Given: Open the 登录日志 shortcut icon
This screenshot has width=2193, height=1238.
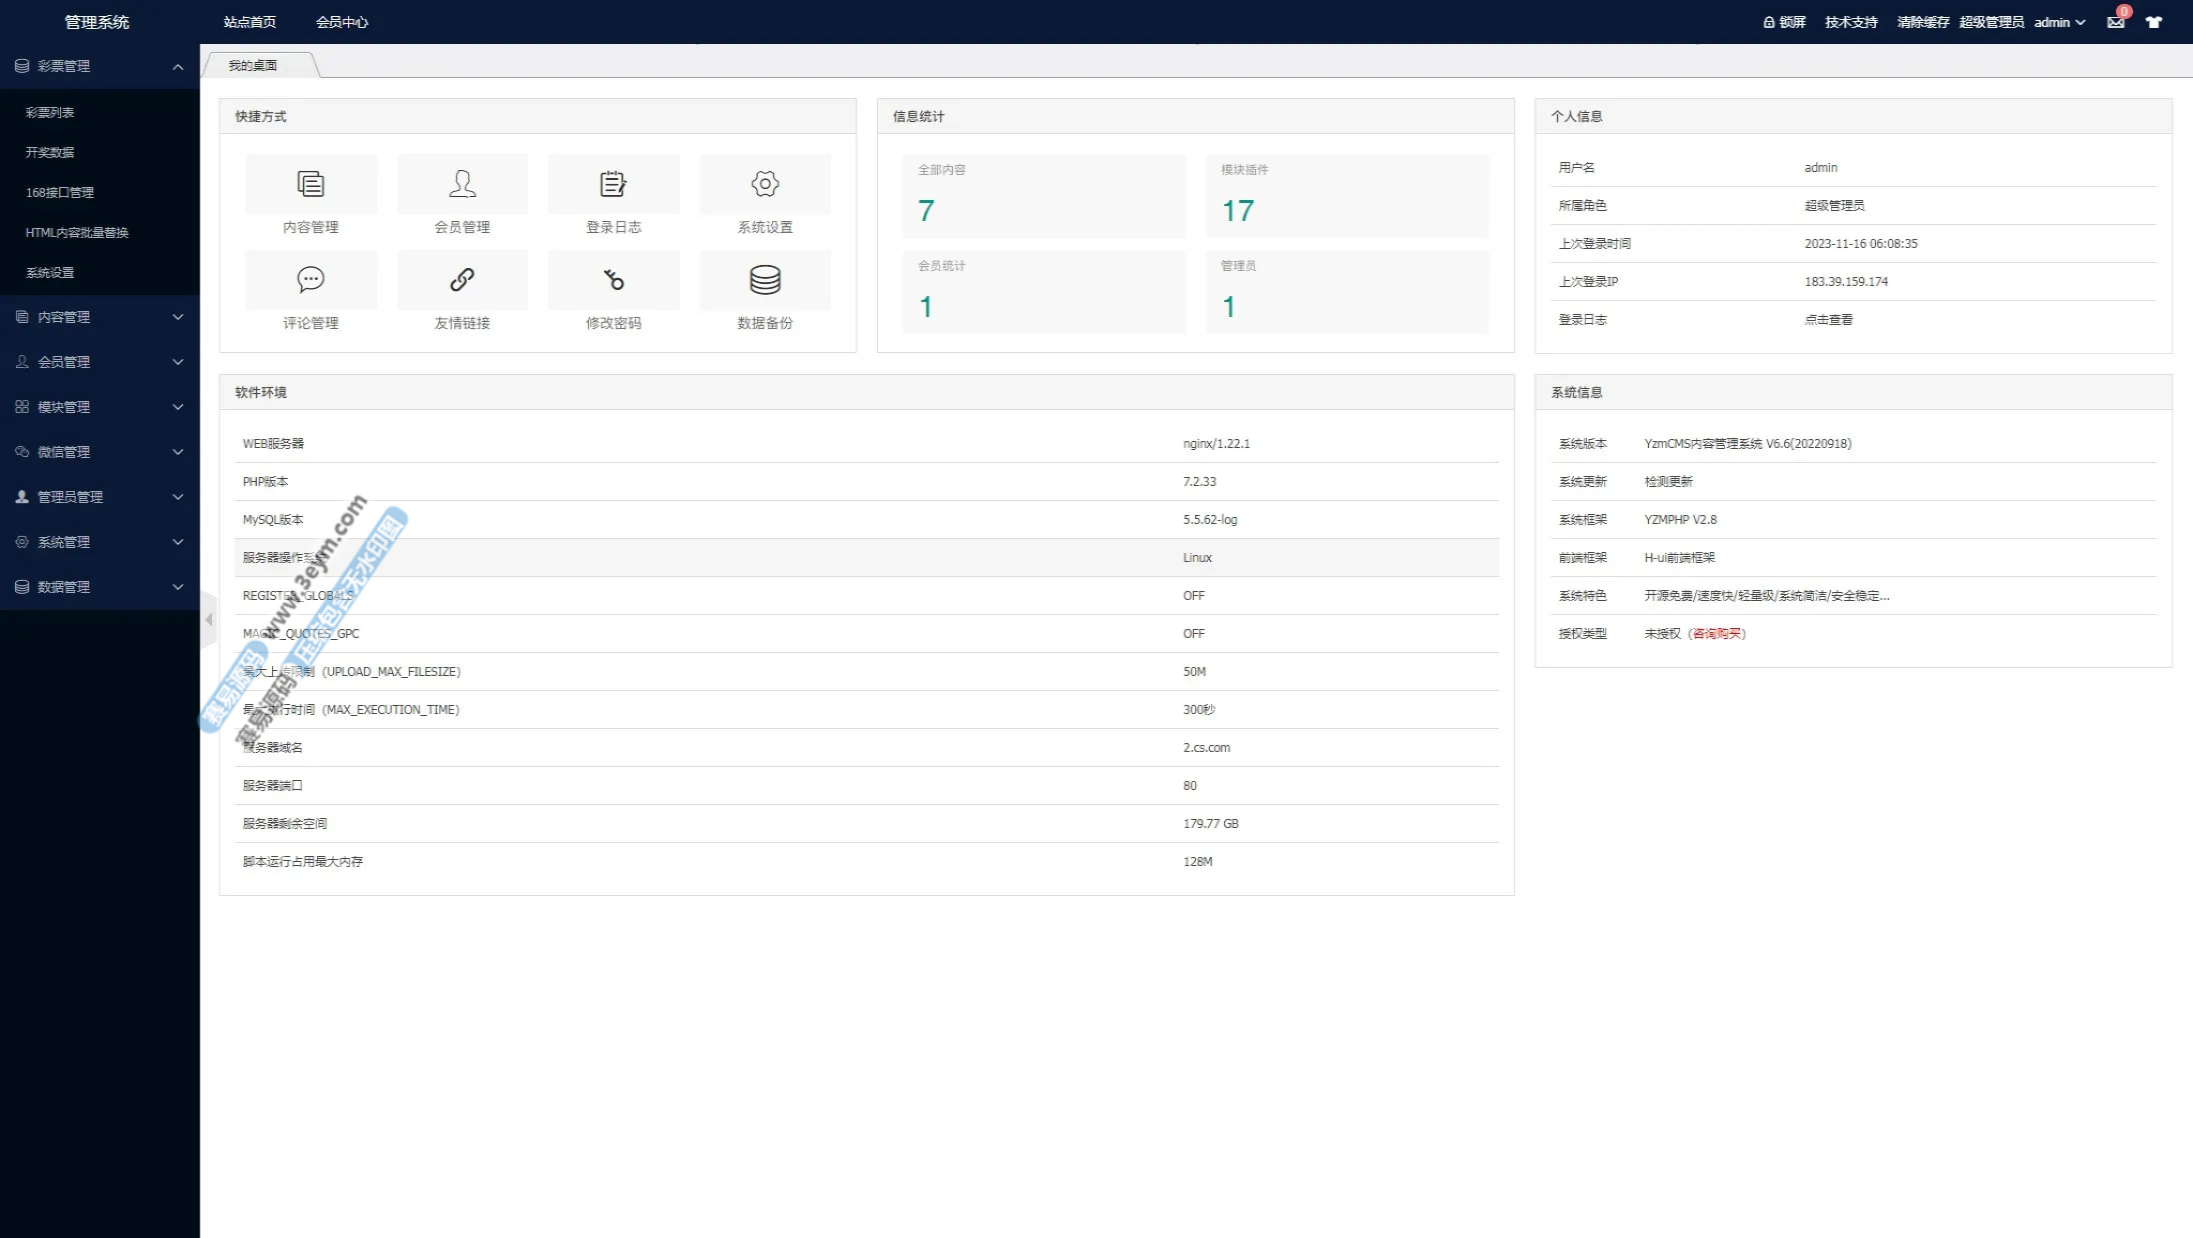Looking at the screenshot, I should [613, 185].
